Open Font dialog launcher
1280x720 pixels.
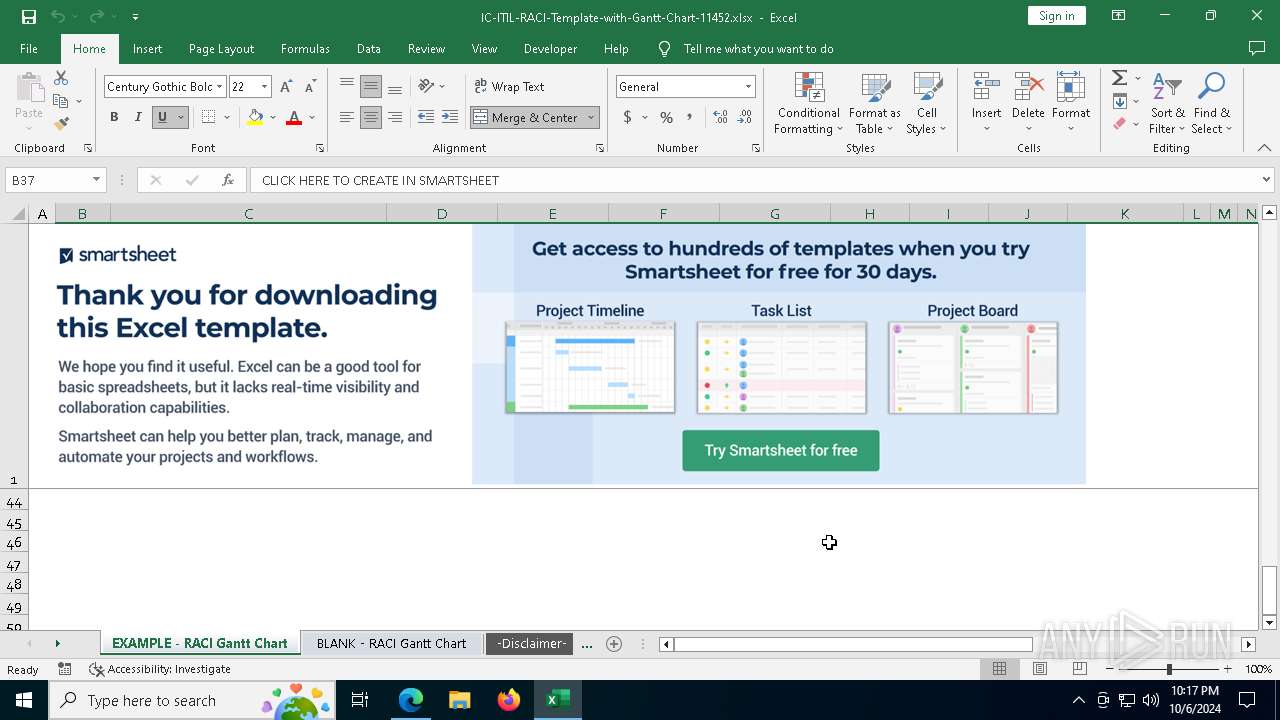coord(320,148)
